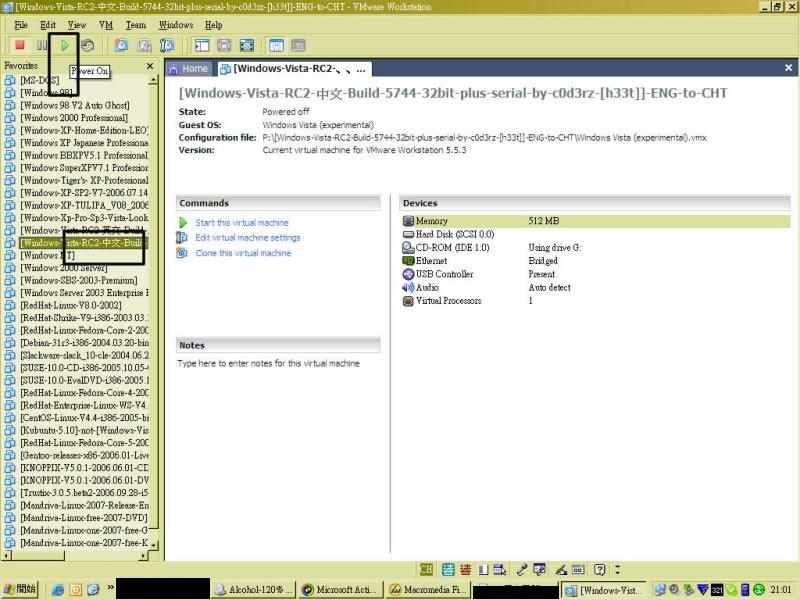Select [CentOS-Linux-V4.4-i386] favorite
The image size is (800, 600).
84,418
